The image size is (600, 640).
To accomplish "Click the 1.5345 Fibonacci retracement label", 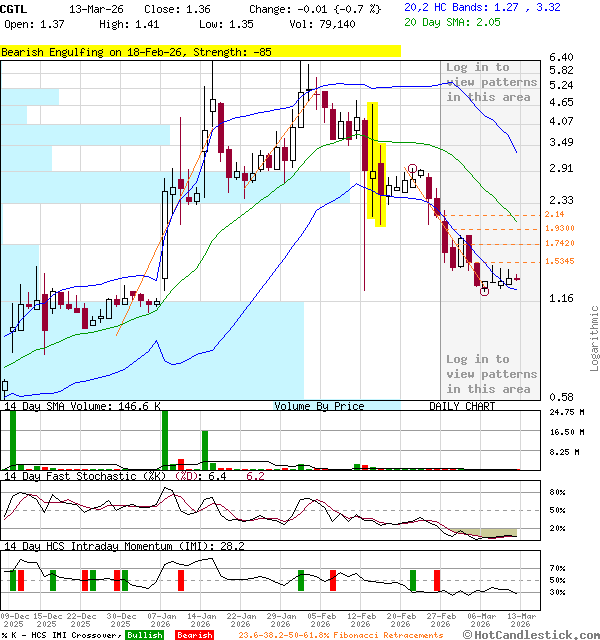I will coord(559,261).
